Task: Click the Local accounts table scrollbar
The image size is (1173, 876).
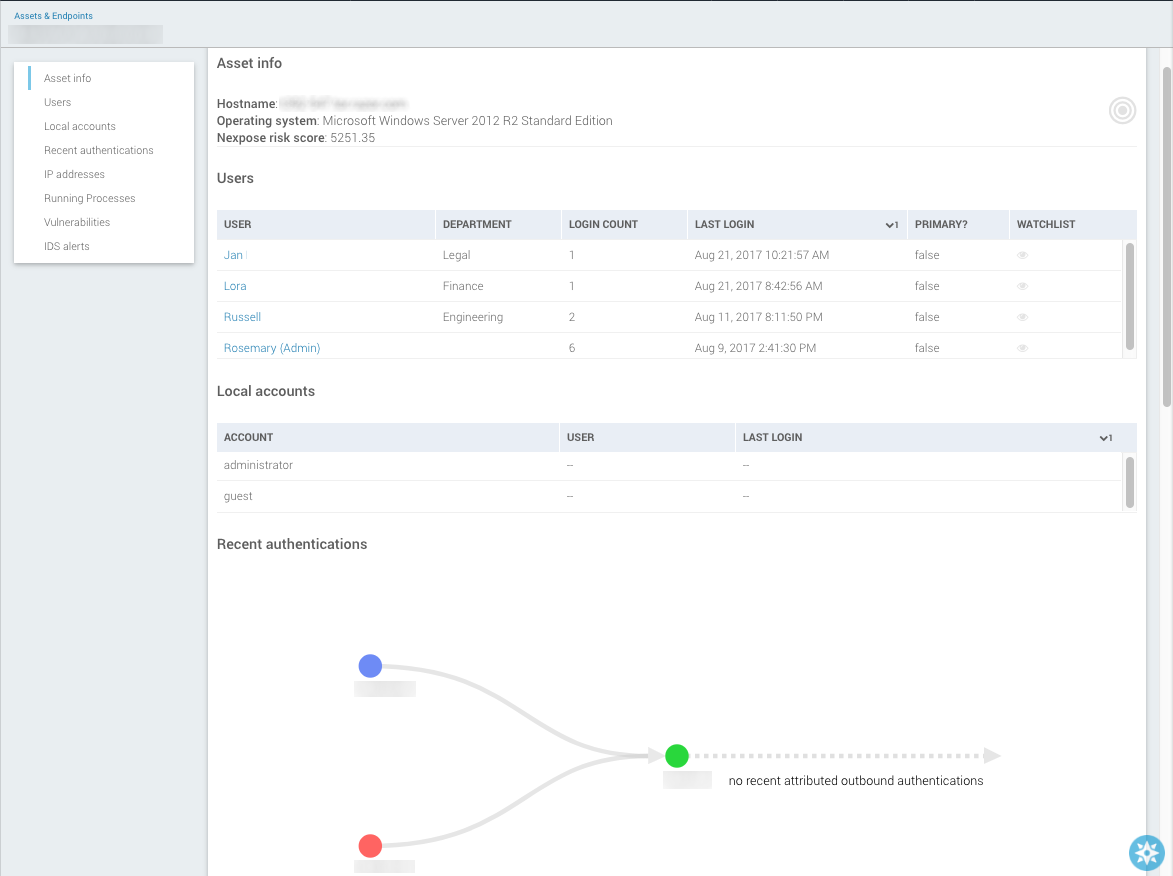Action: pos(1130,483)
